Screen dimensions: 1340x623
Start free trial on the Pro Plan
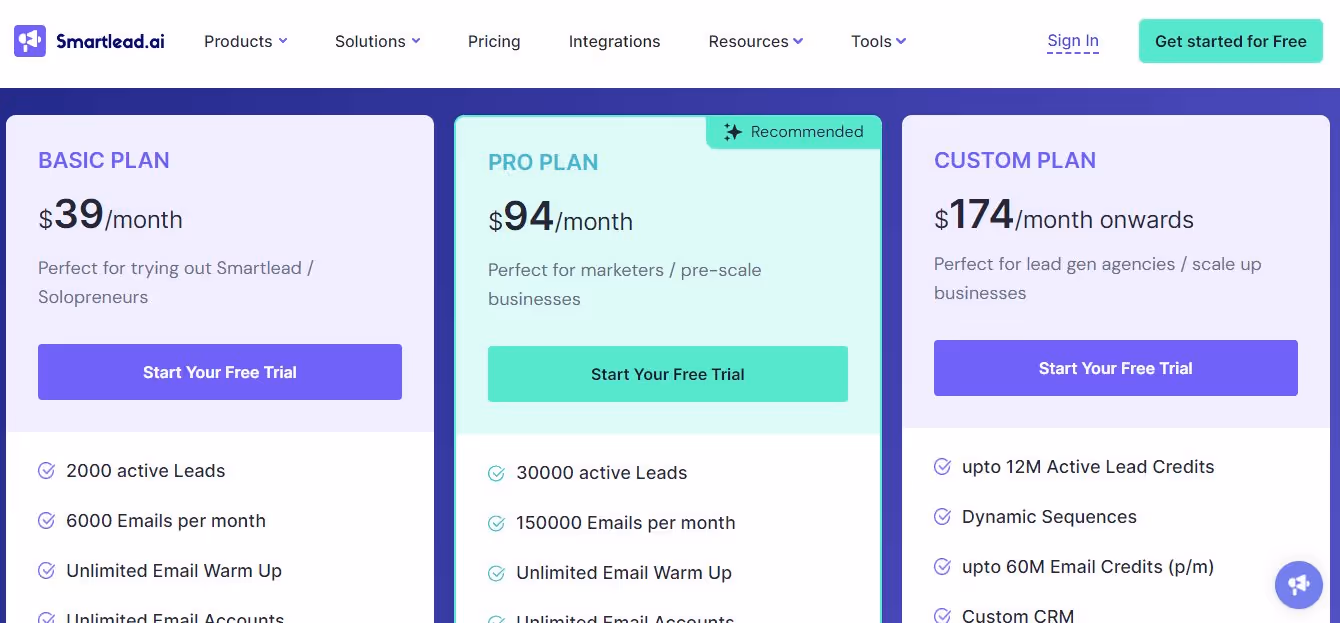click(x=667, y=374)
